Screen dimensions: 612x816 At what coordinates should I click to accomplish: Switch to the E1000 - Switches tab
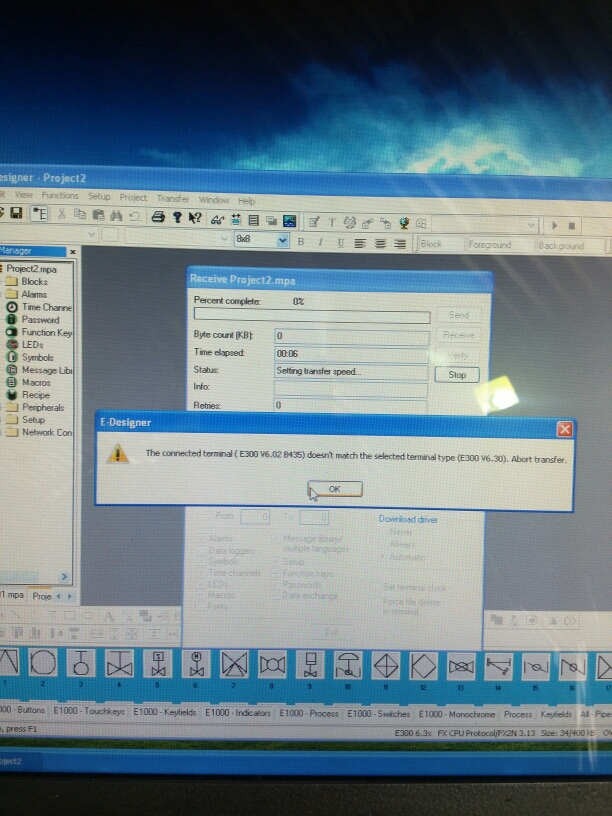click(378, 713)
